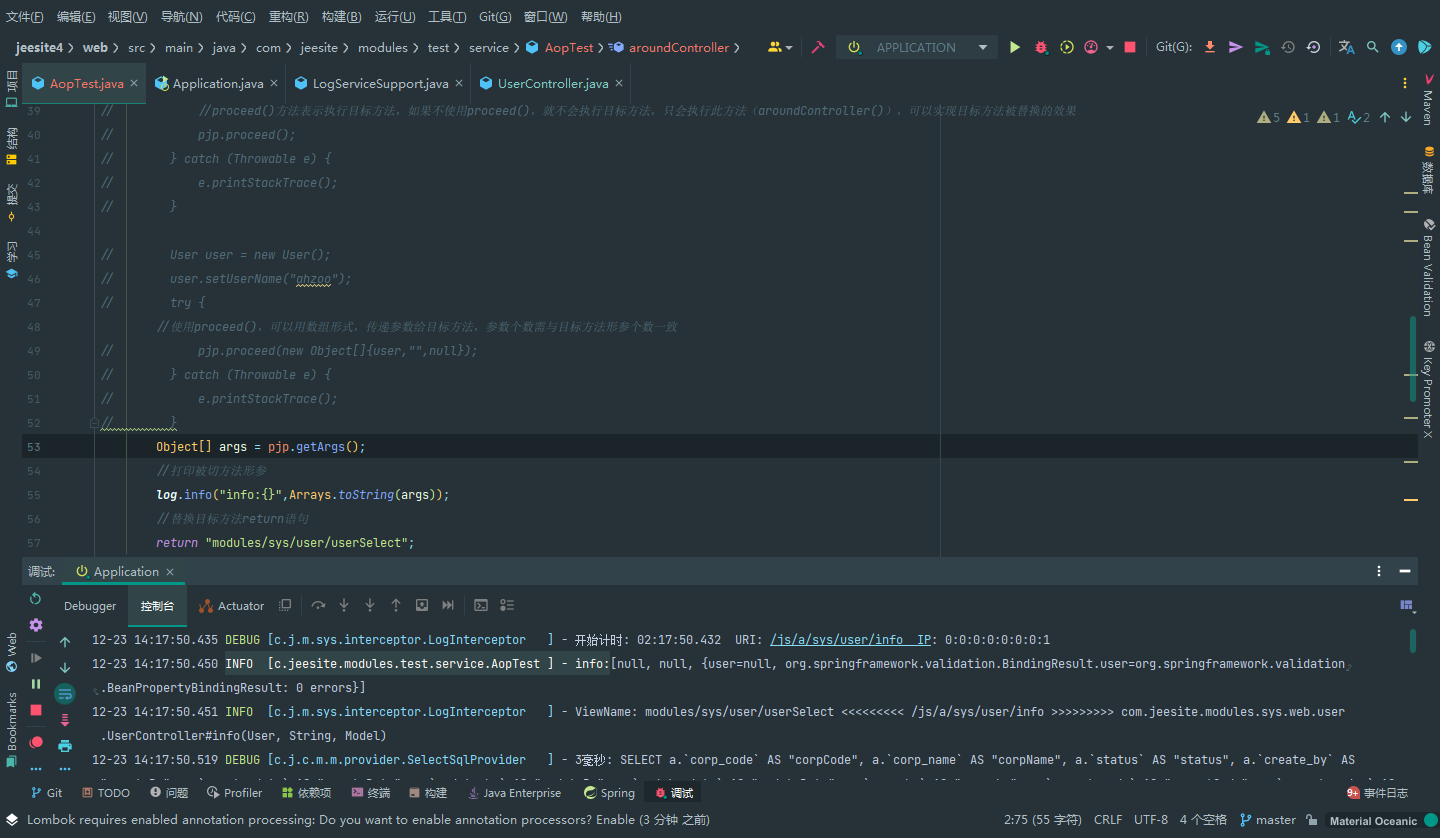Image resolution: width=1440 pixels, height=838 pixels.
Task: Expand profiler run options dropdown arrow
Action: (x=1110, y=47)
